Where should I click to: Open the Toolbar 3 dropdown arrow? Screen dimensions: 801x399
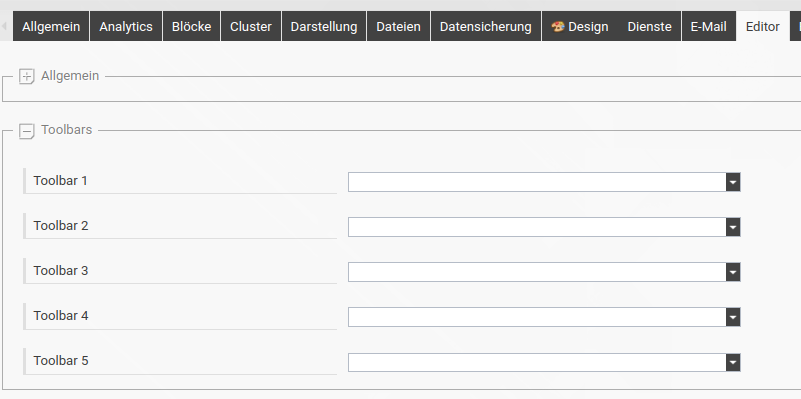[x=733, y=272]
